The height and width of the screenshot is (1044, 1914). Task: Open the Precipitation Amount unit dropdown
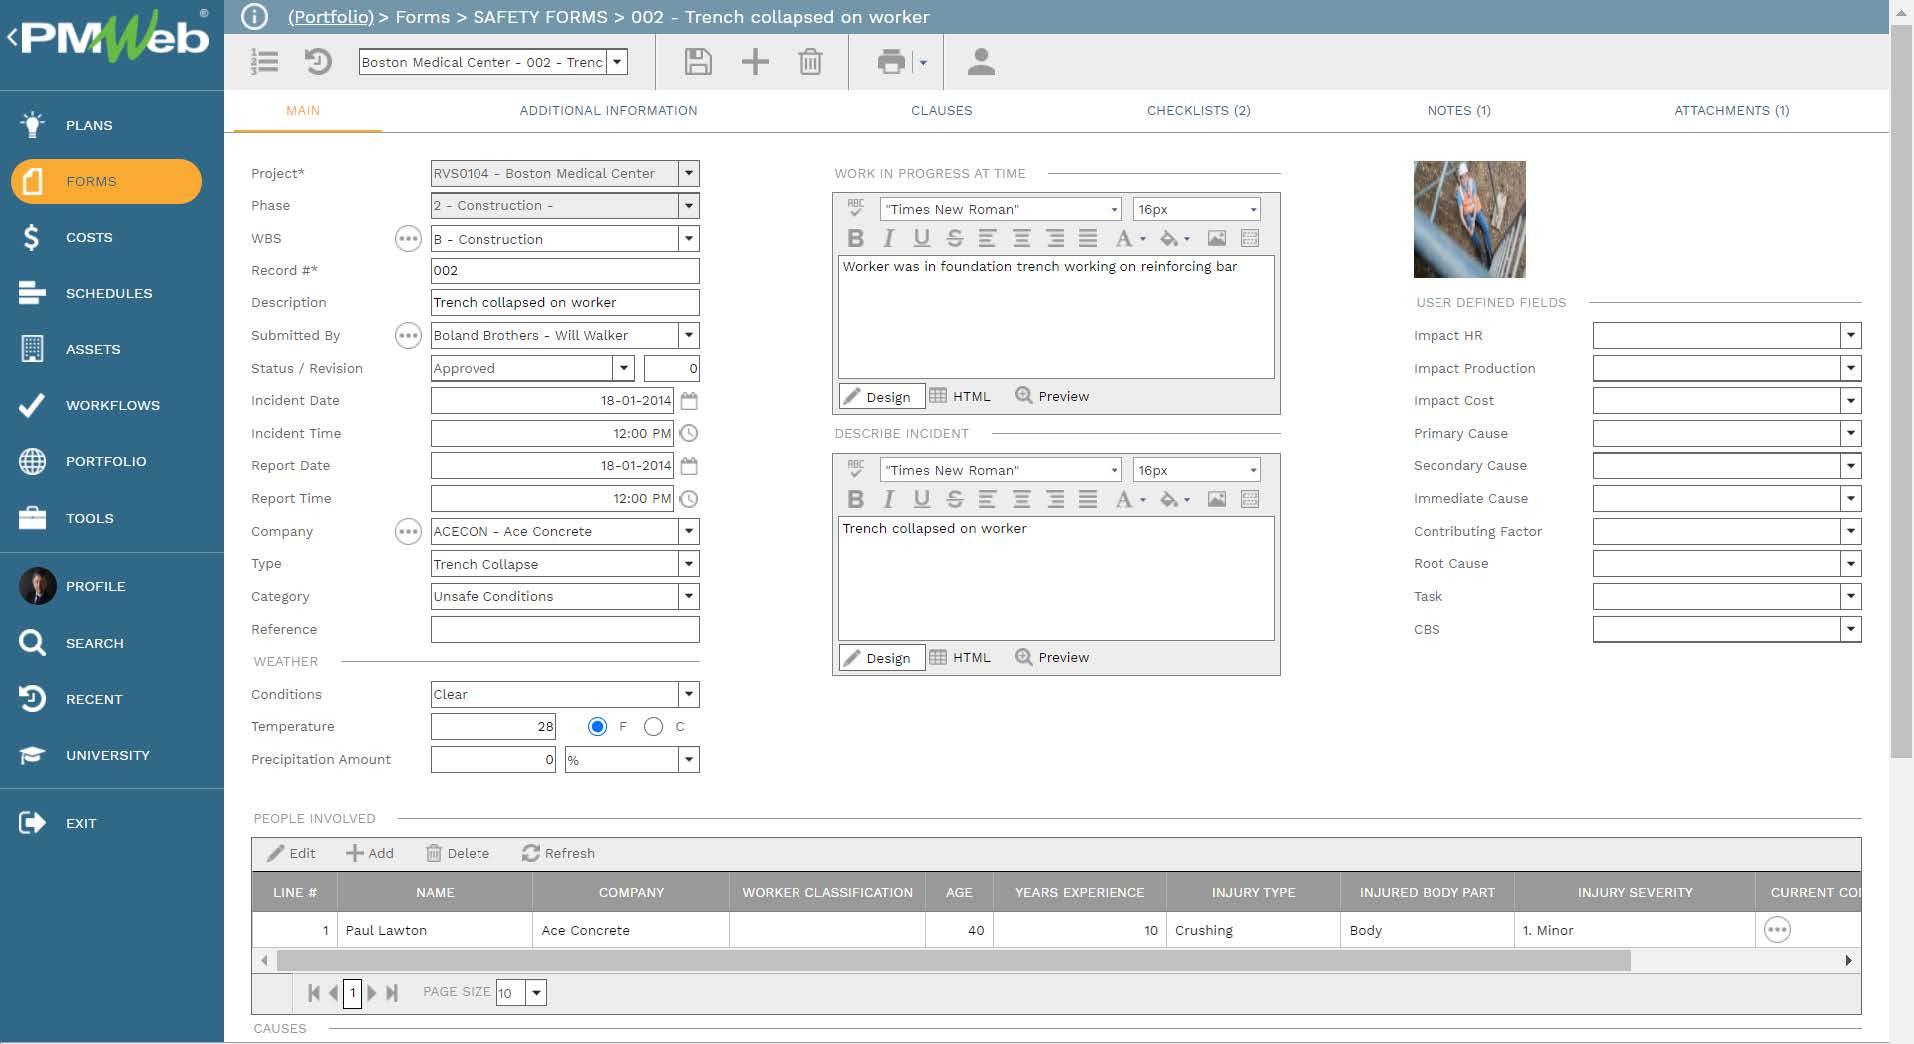click(688, 760)
